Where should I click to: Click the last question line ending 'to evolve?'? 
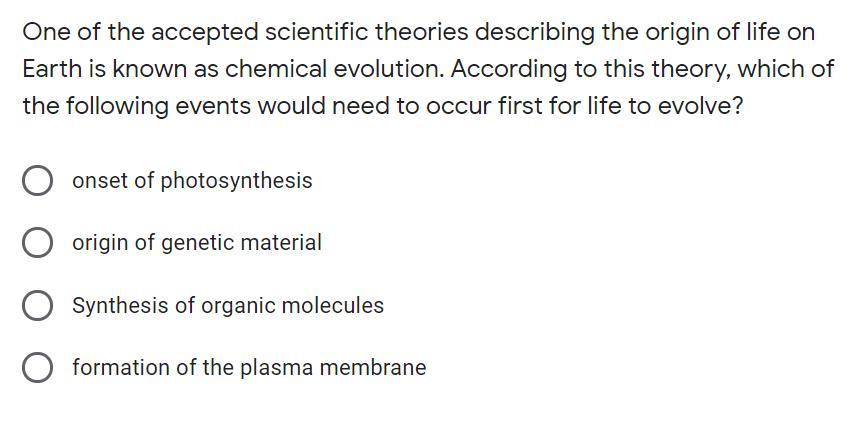point(383,106)
